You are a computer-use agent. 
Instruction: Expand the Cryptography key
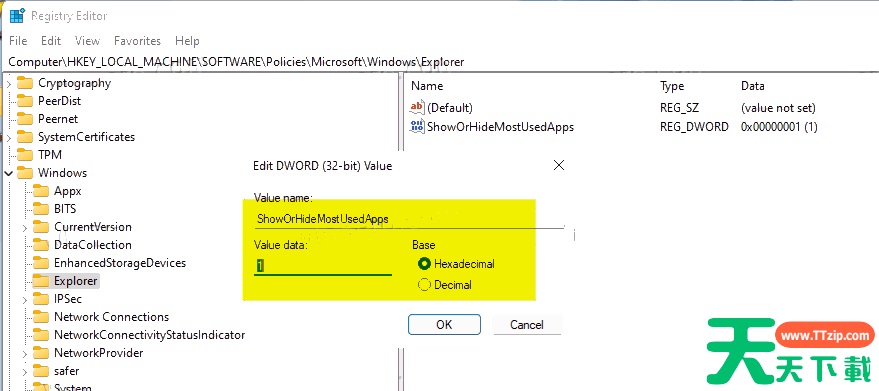[x=8, y=84]
